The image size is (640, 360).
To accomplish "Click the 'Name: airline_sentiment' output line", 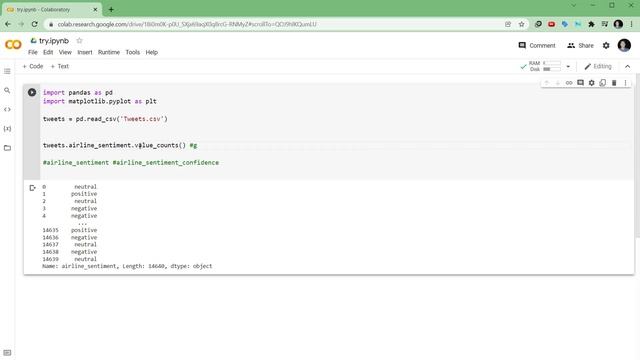I will click(x=127, y=266).
